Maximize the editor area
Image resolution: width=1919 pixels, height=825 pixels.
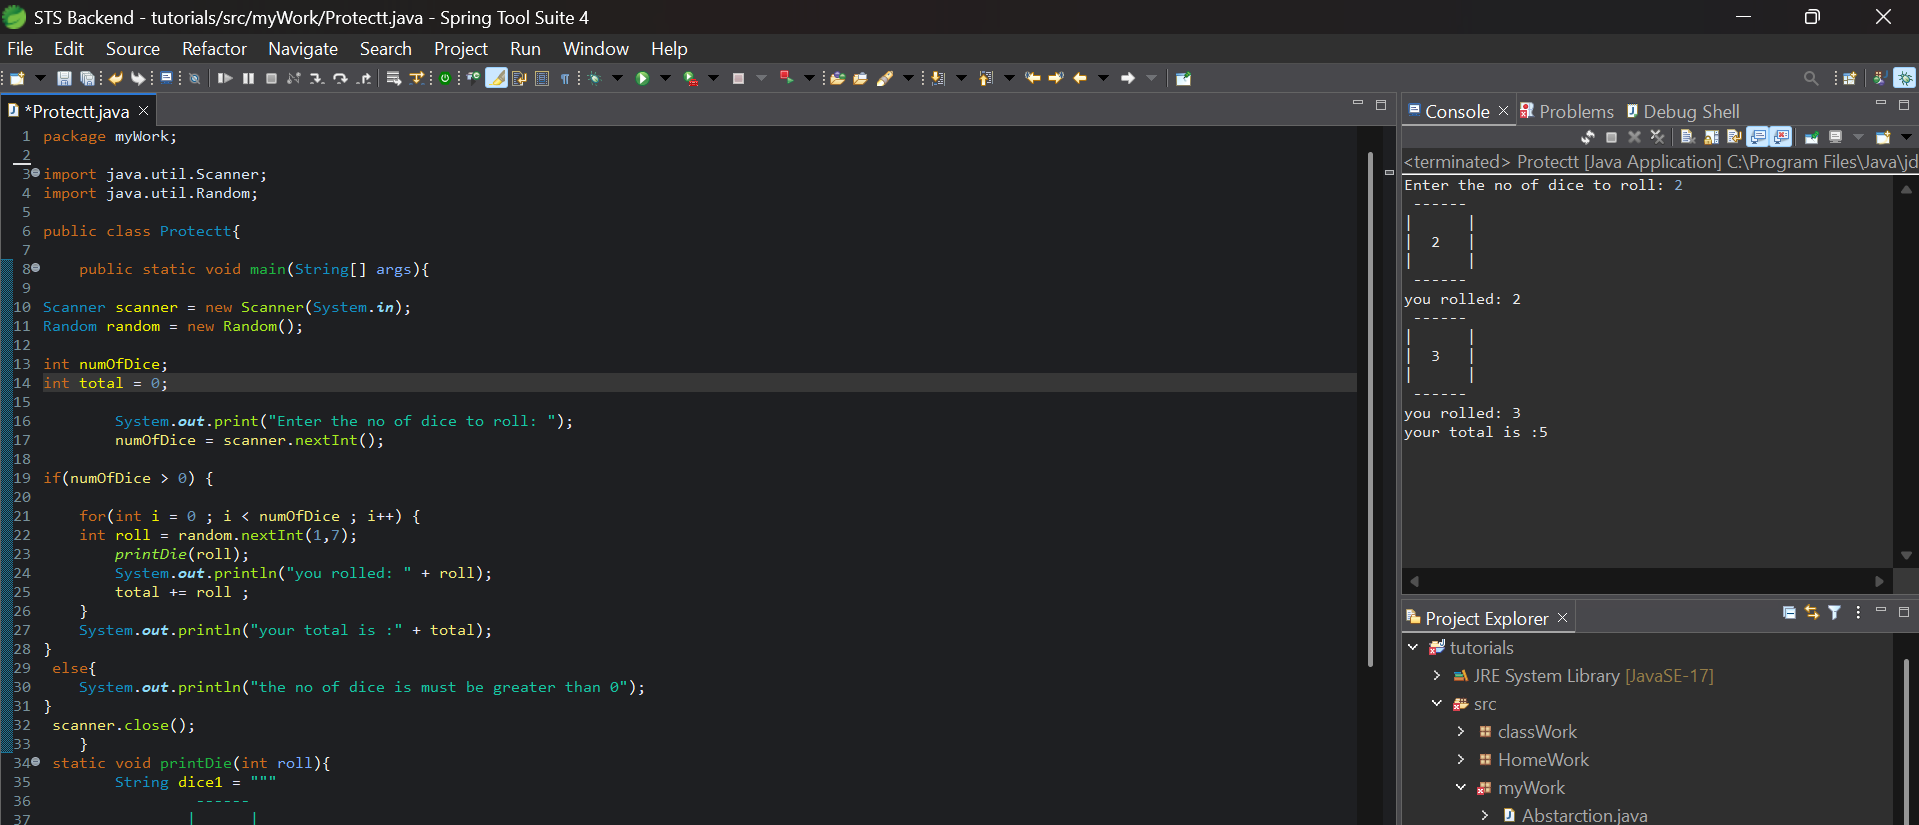1381,104
